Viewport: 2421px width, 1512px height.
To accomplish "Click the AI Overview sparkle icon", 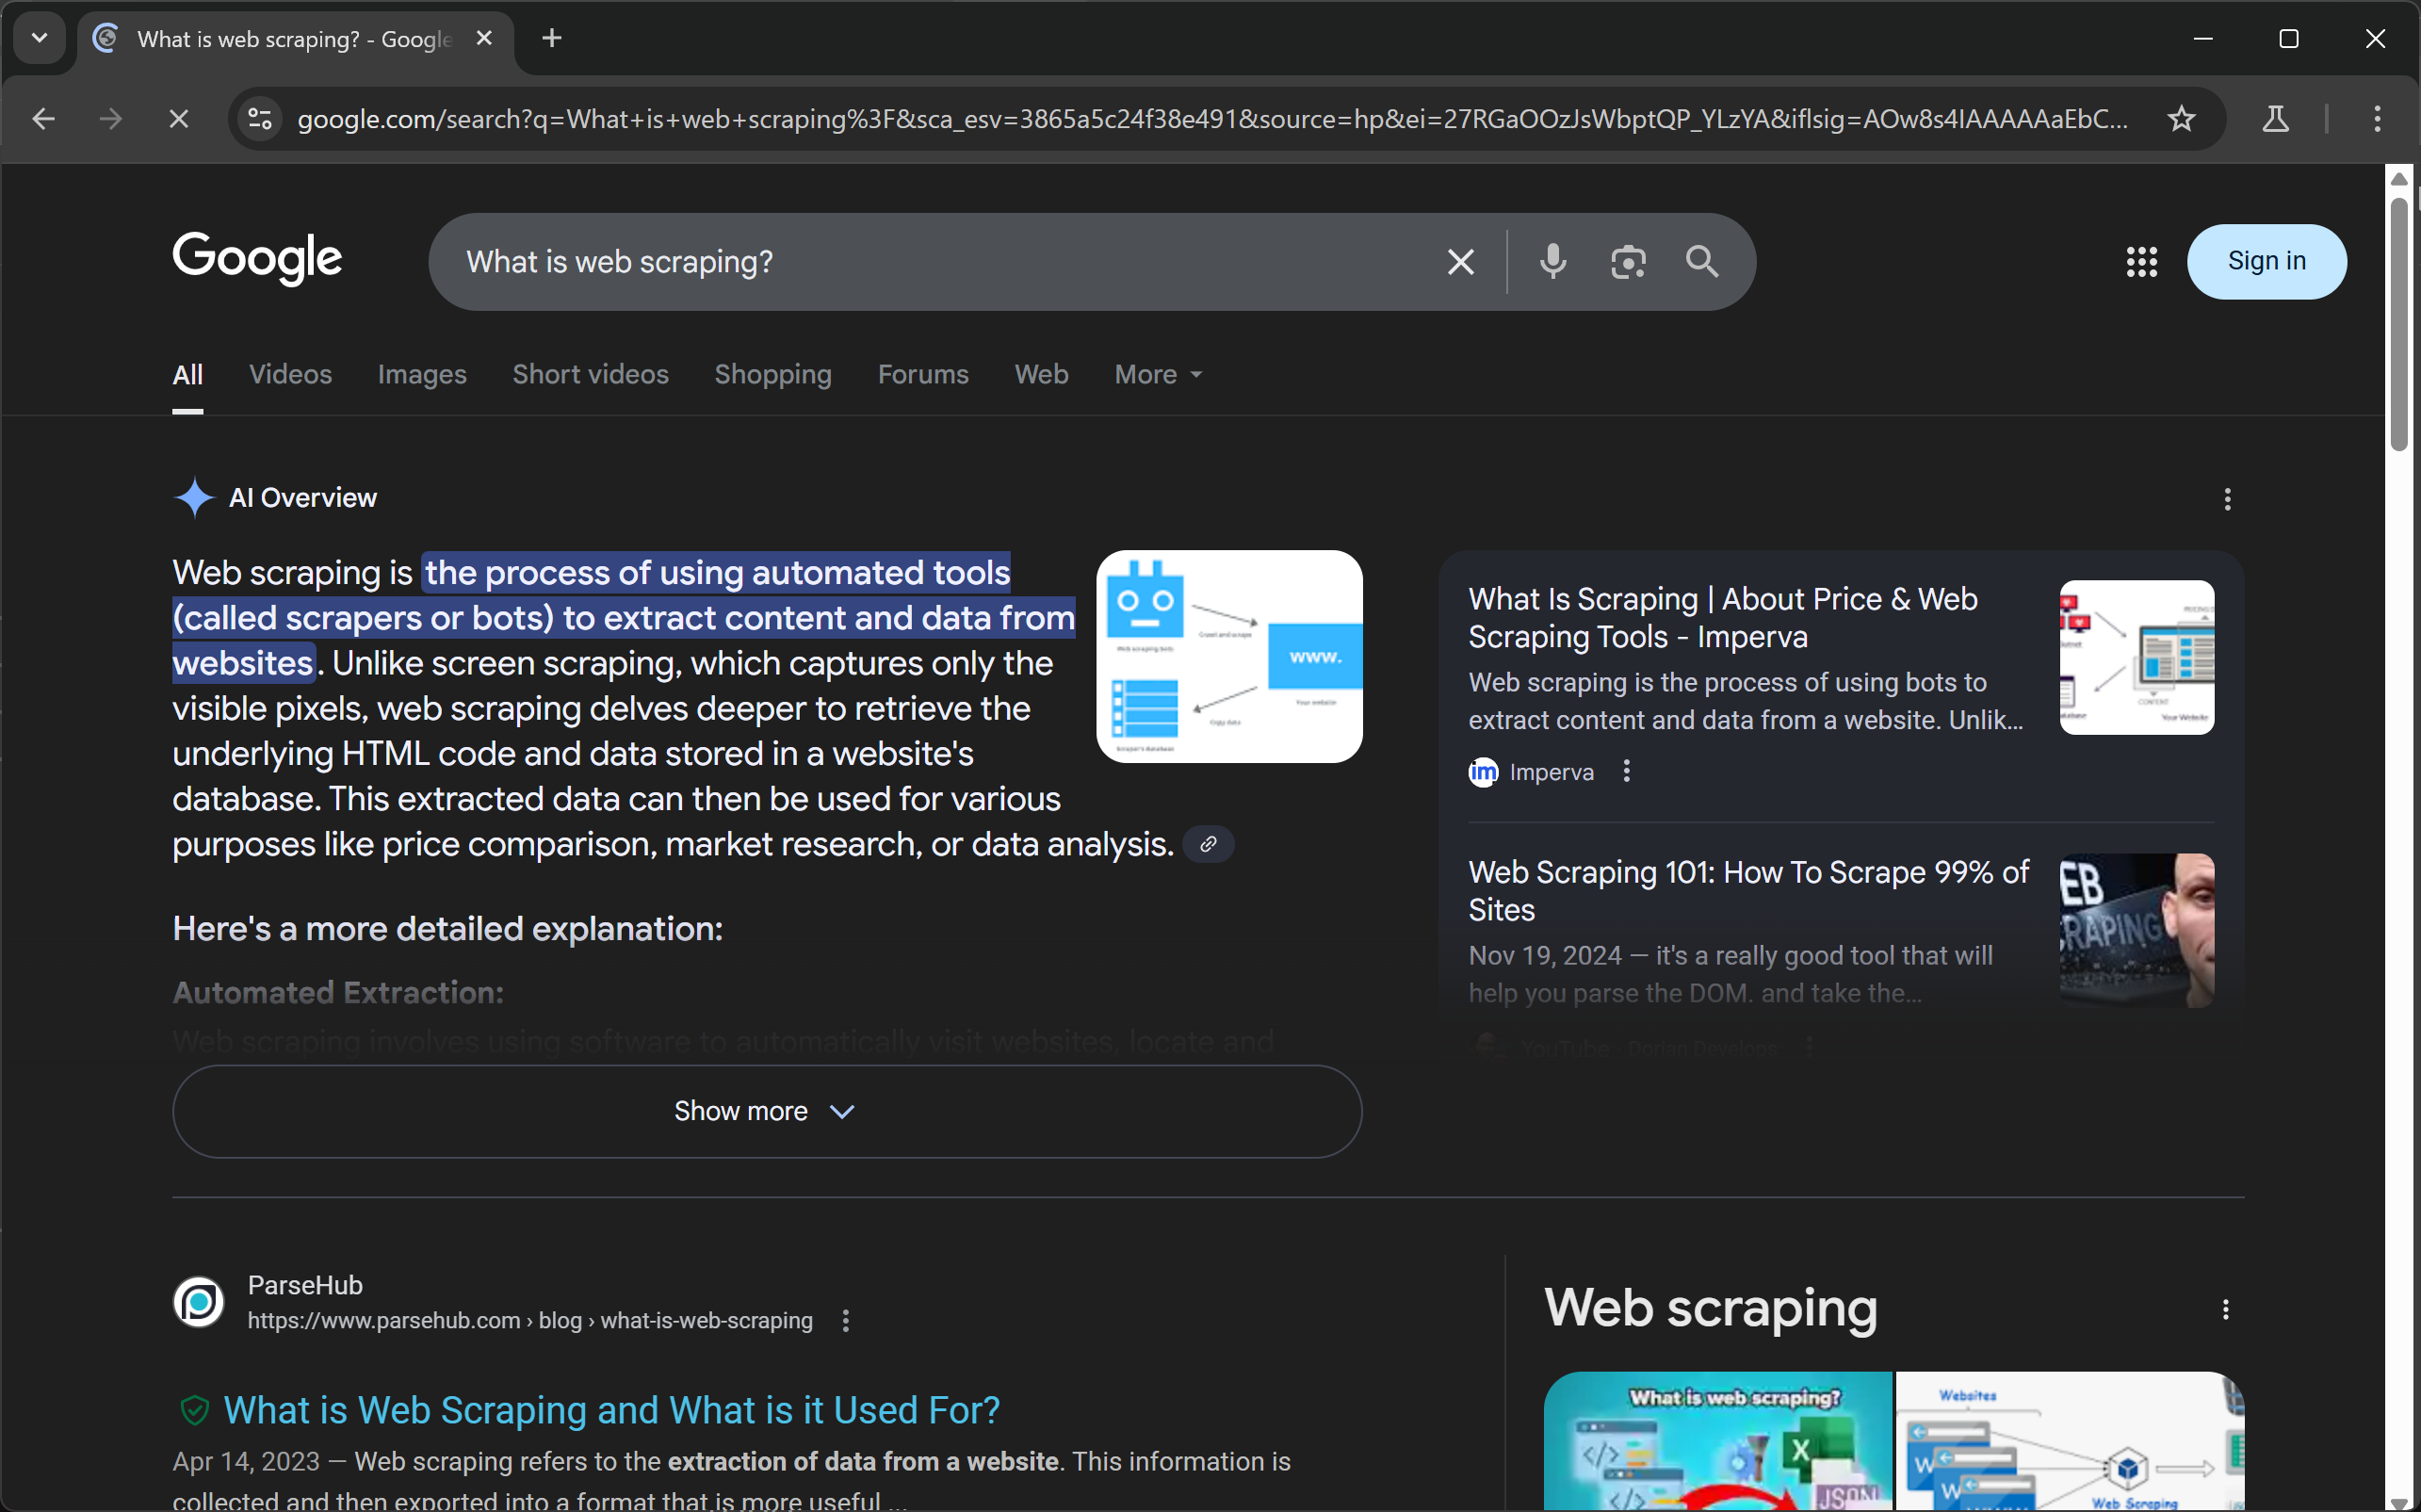I will [194, 497].
